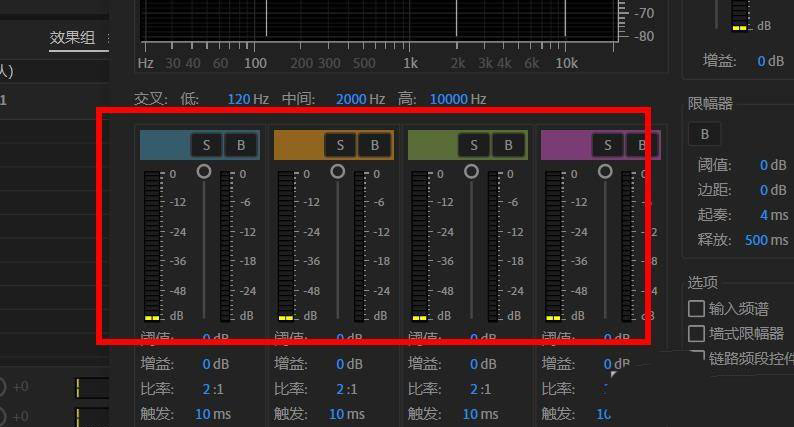Enable the 输入频谱 checkbox
The width and height of the screenshot is (794, 427).
pos(697,308)
